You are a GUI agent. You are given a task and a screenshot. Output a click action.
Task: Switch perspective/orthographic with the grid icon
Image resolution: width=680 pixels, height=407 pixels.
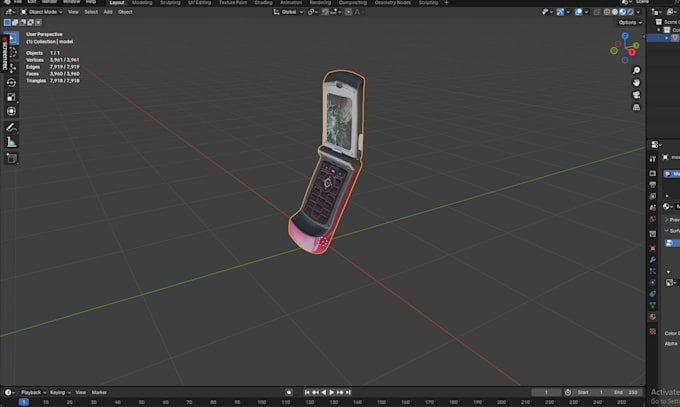[x=636, y=107]
